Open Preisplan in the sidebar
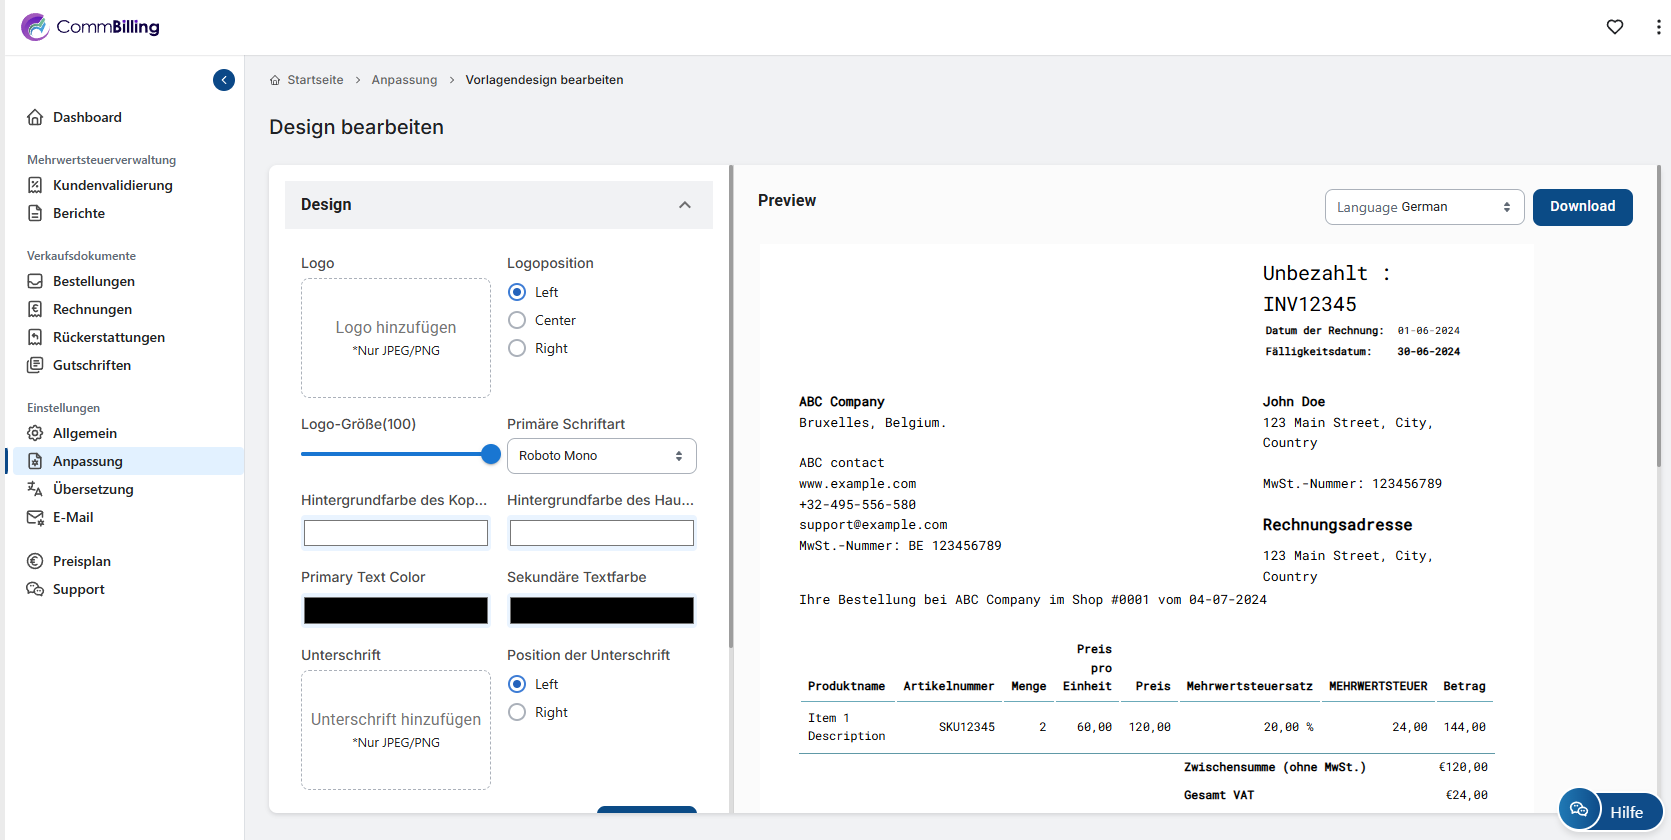Screen dimensions: 1671x840 [82, 561]
